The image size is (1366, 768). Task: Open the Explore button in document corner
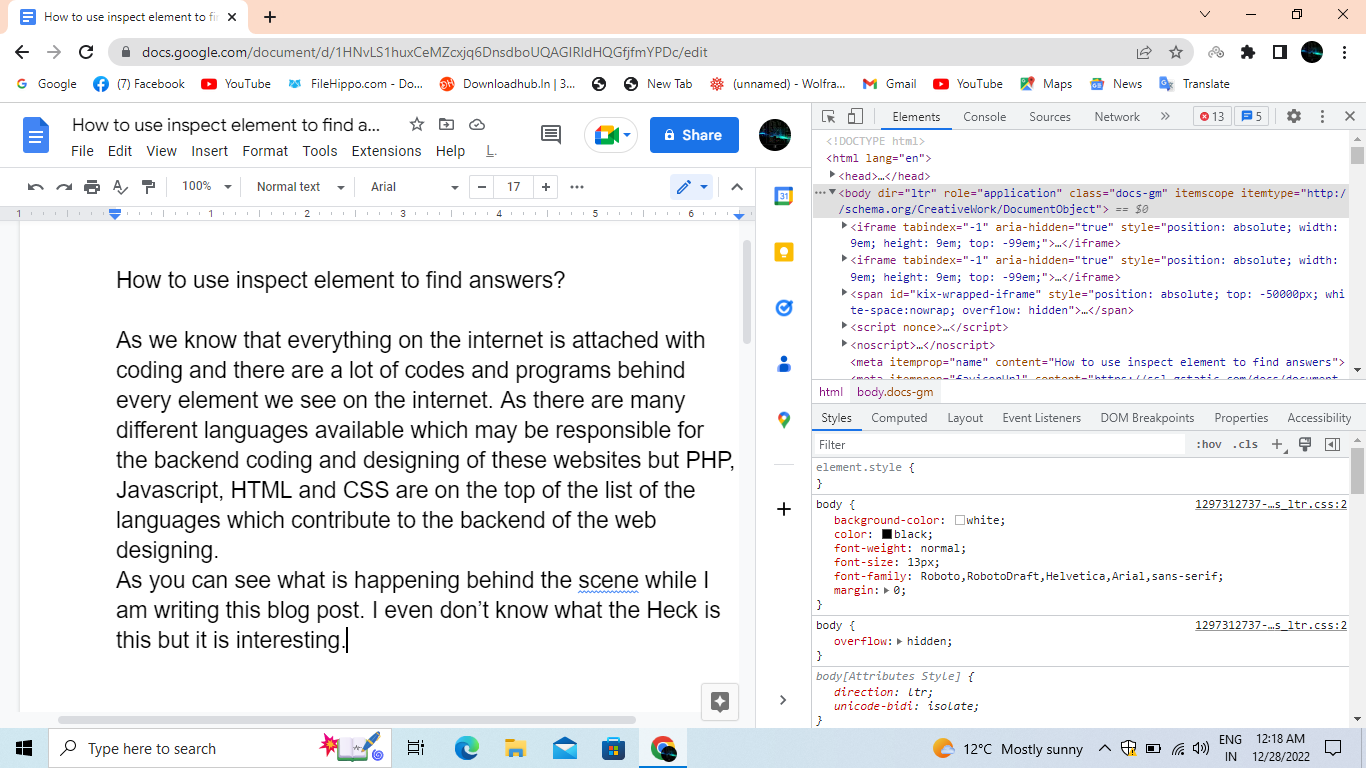(719, 701)
